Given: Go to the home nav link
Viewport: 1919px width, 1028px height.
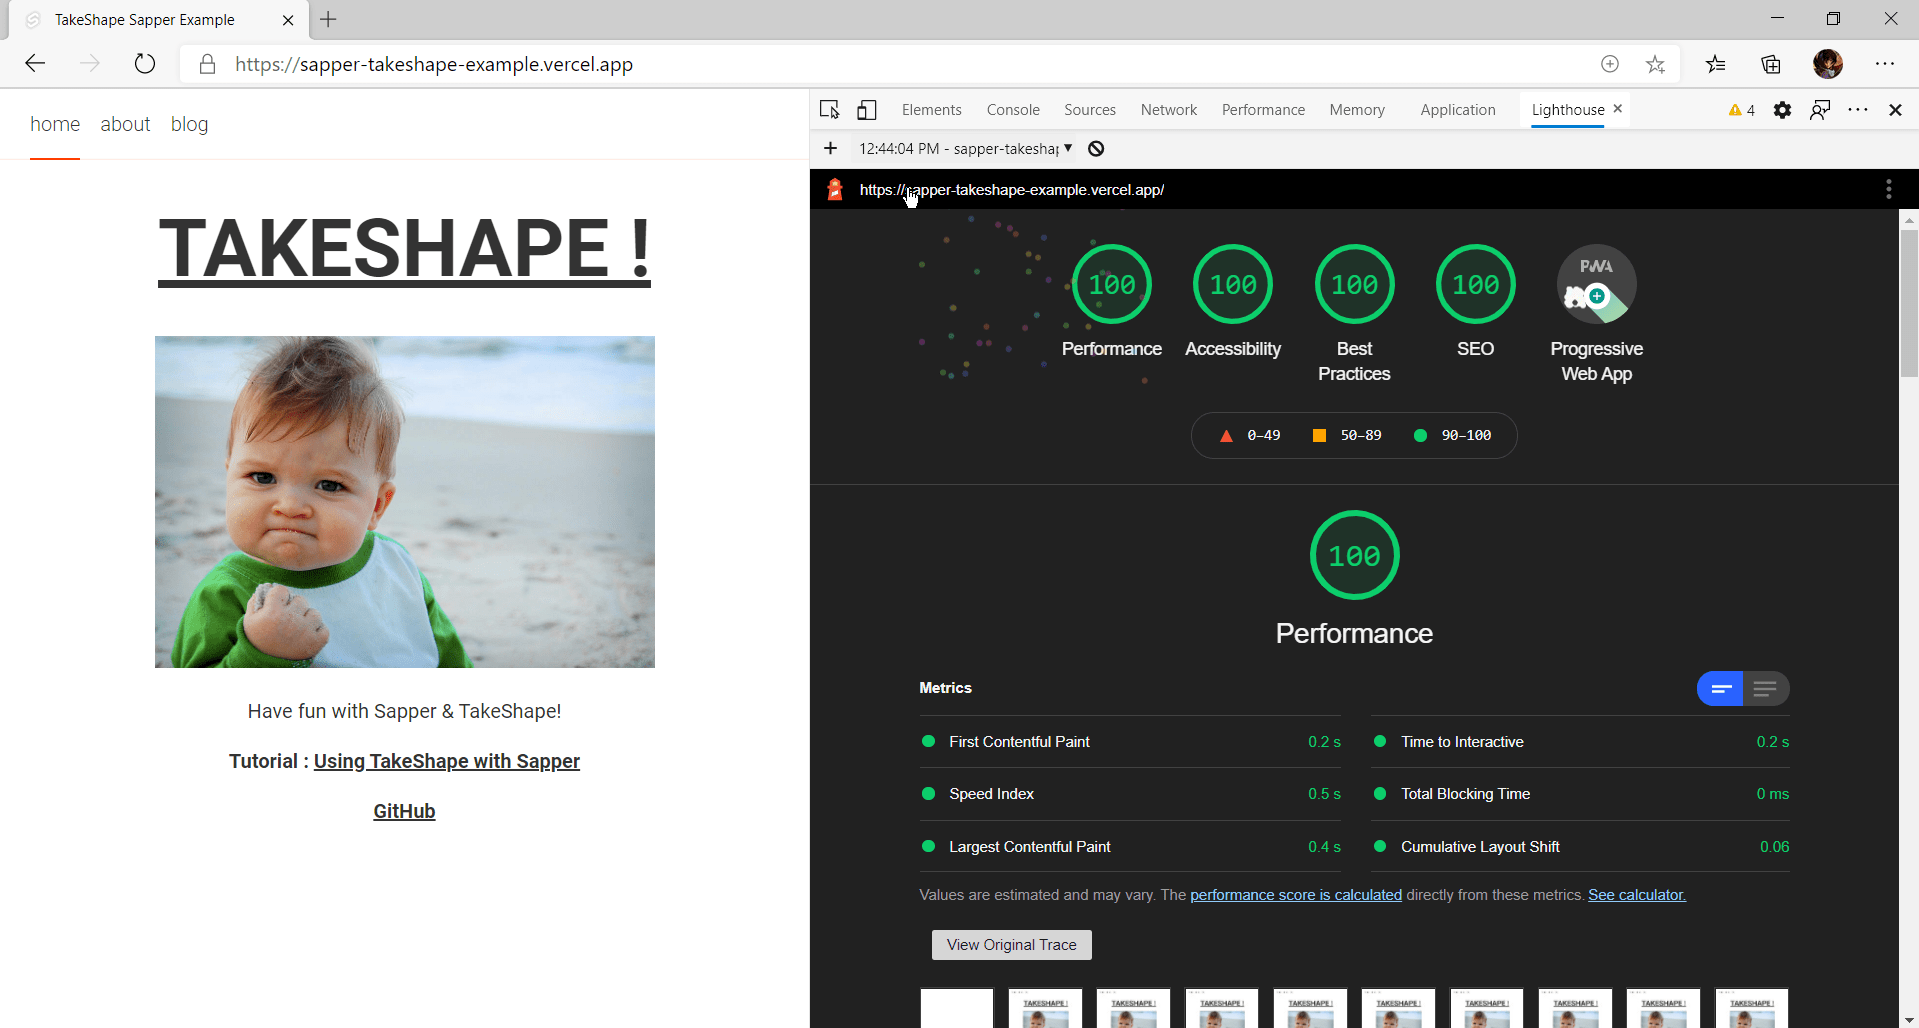Looking at the screenshot, I should click(x=55, y=124).
